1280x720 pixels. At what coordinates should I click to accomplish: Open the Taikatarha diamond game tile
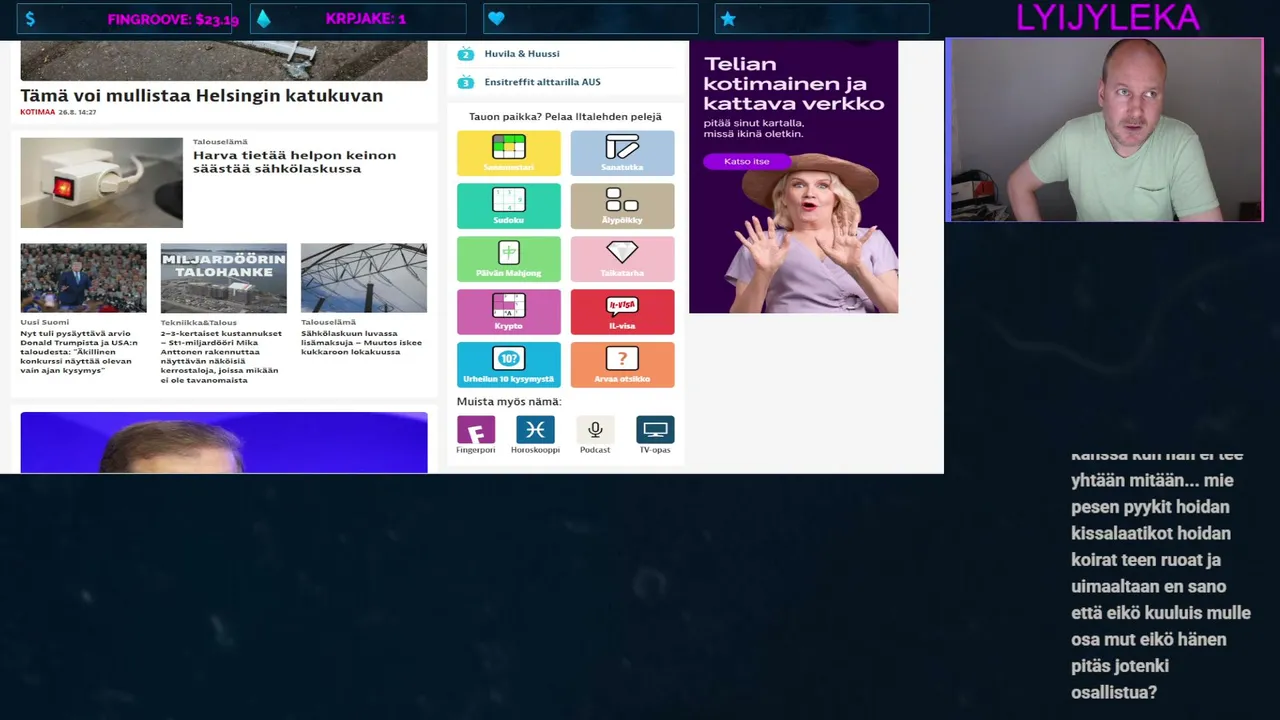click(x=622, y=259)
